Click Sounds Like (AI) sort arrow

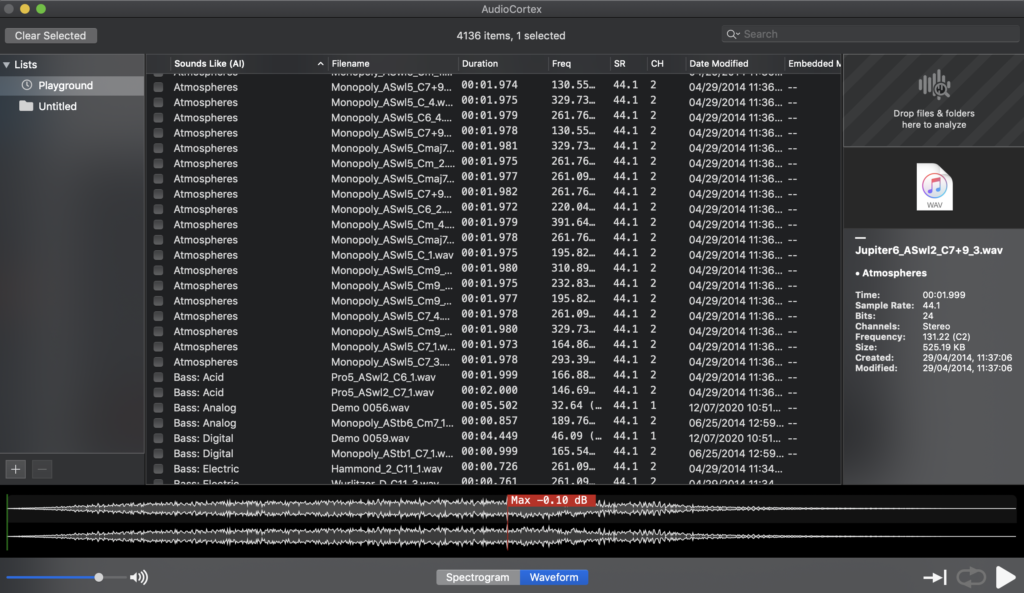click(320, 63)
